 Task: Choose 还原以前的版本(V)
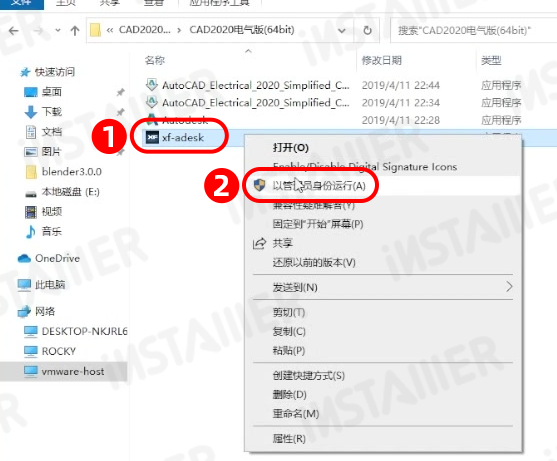click(x=383, y=262)
